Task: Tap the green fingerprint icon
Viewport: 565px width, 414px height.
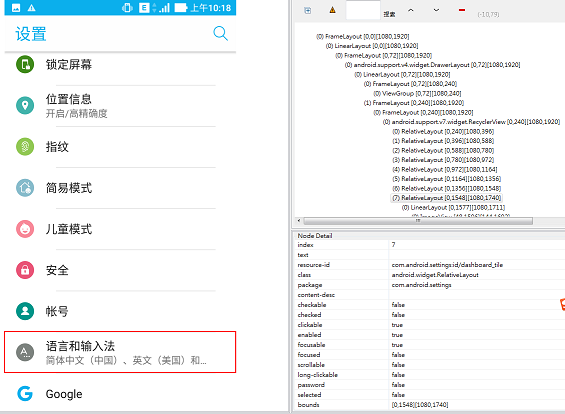Action: [25, 147]
